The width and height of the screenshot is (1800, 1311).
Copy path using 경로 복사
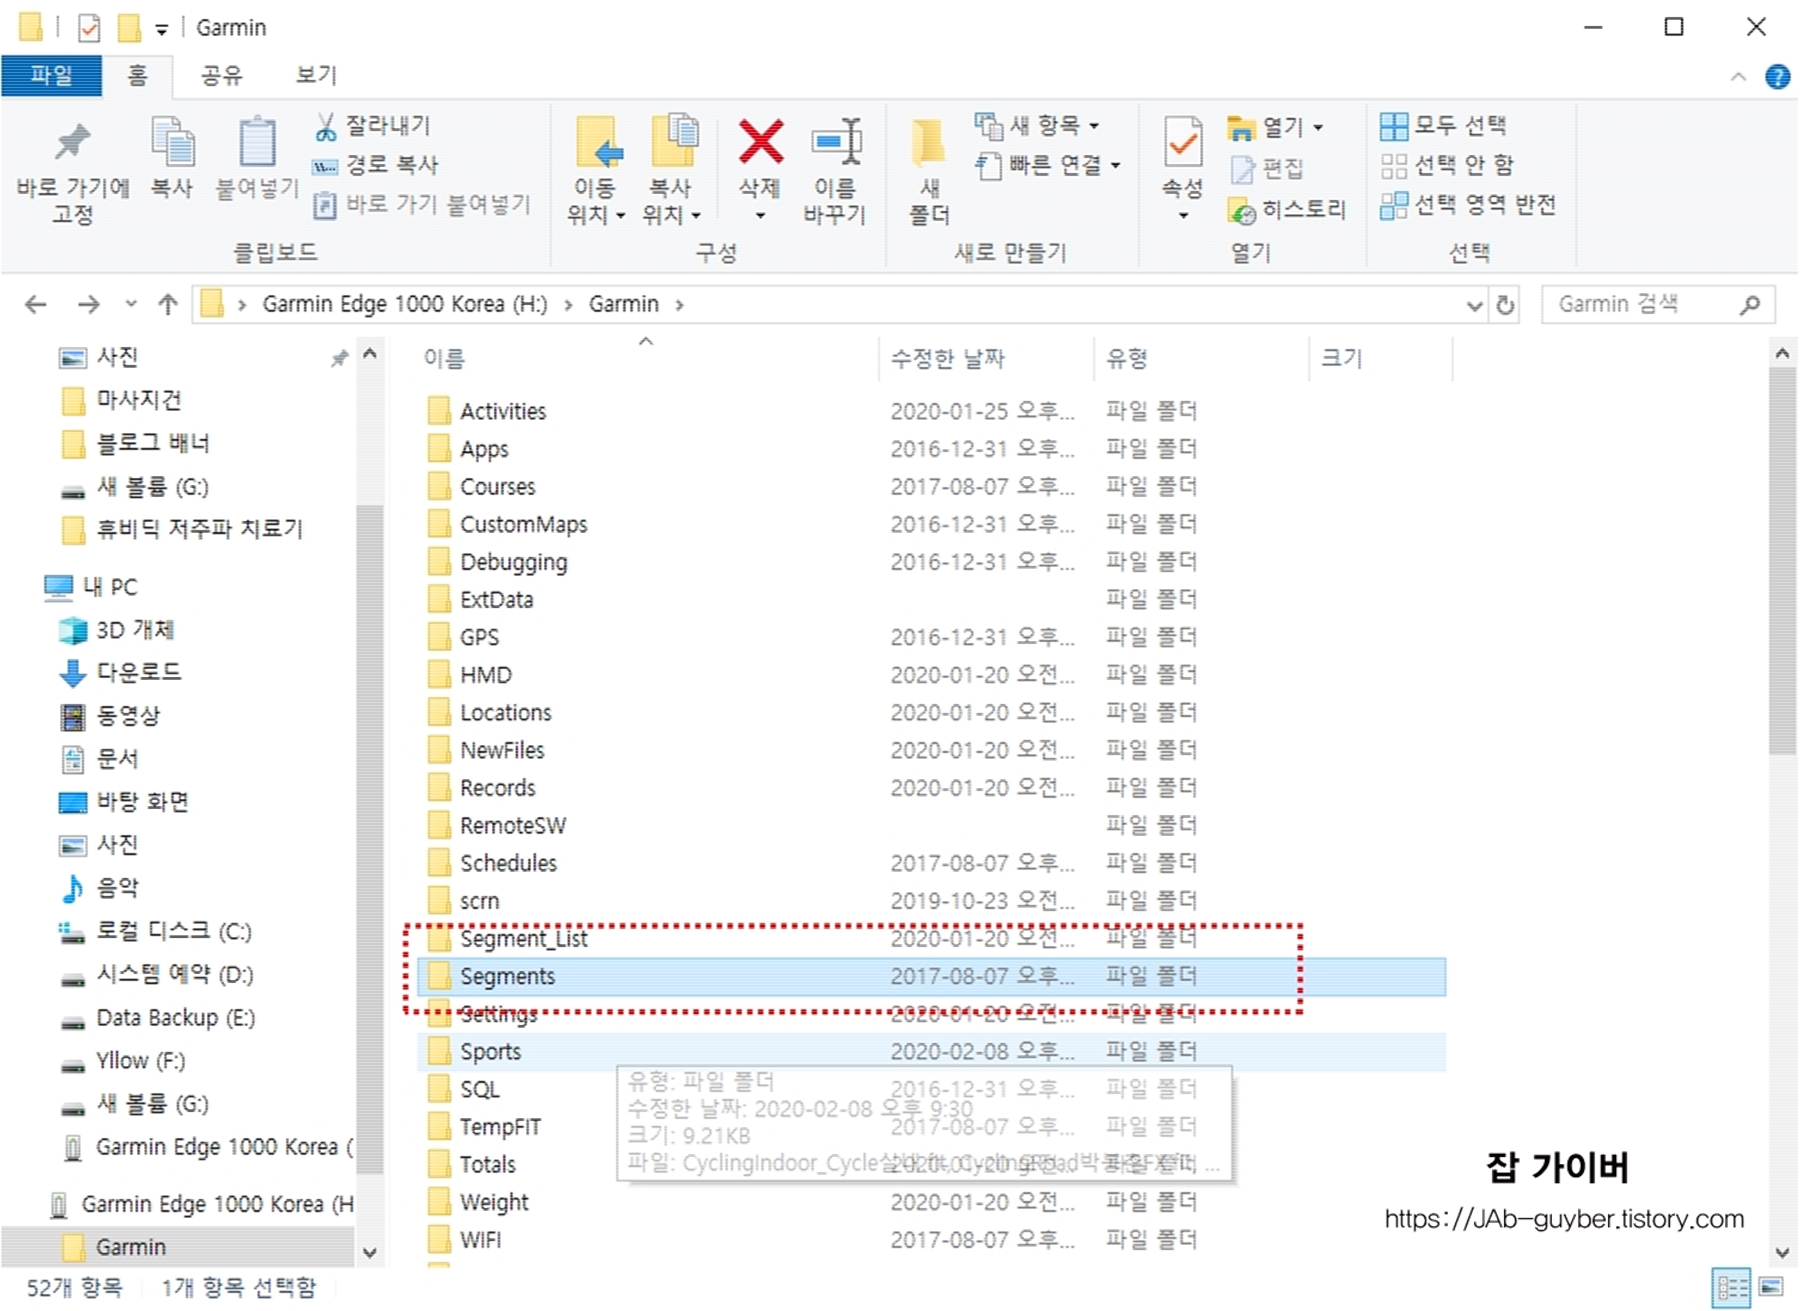point(376,165)
